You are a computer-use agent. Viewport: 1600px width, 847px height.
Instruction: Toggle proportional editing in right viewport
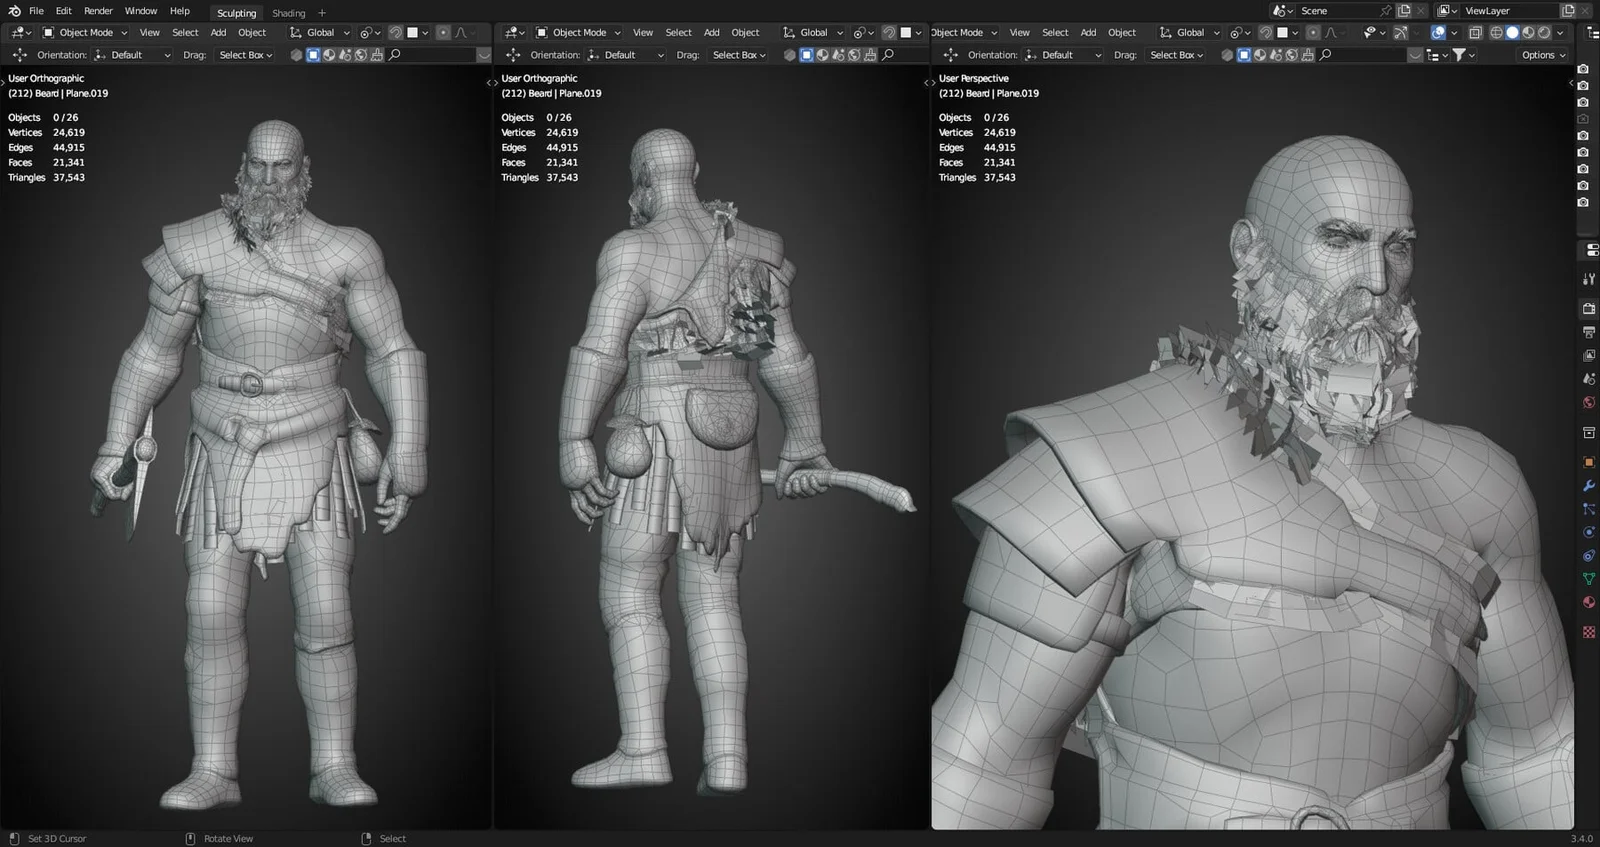[1313, 32]
